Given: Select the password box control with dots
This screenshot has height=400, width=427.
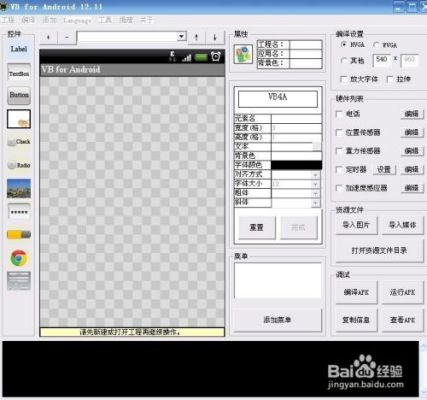Looking at the screenshot, I should click(19, 212).
